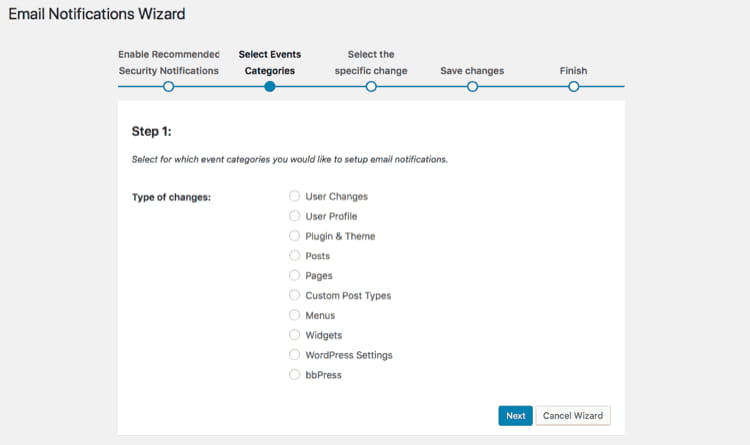Image resolution: width=750 pixels, height=445 pixels.
Task: Select the Pages event category
Action: pyautogui.click(x=295, y=275)
